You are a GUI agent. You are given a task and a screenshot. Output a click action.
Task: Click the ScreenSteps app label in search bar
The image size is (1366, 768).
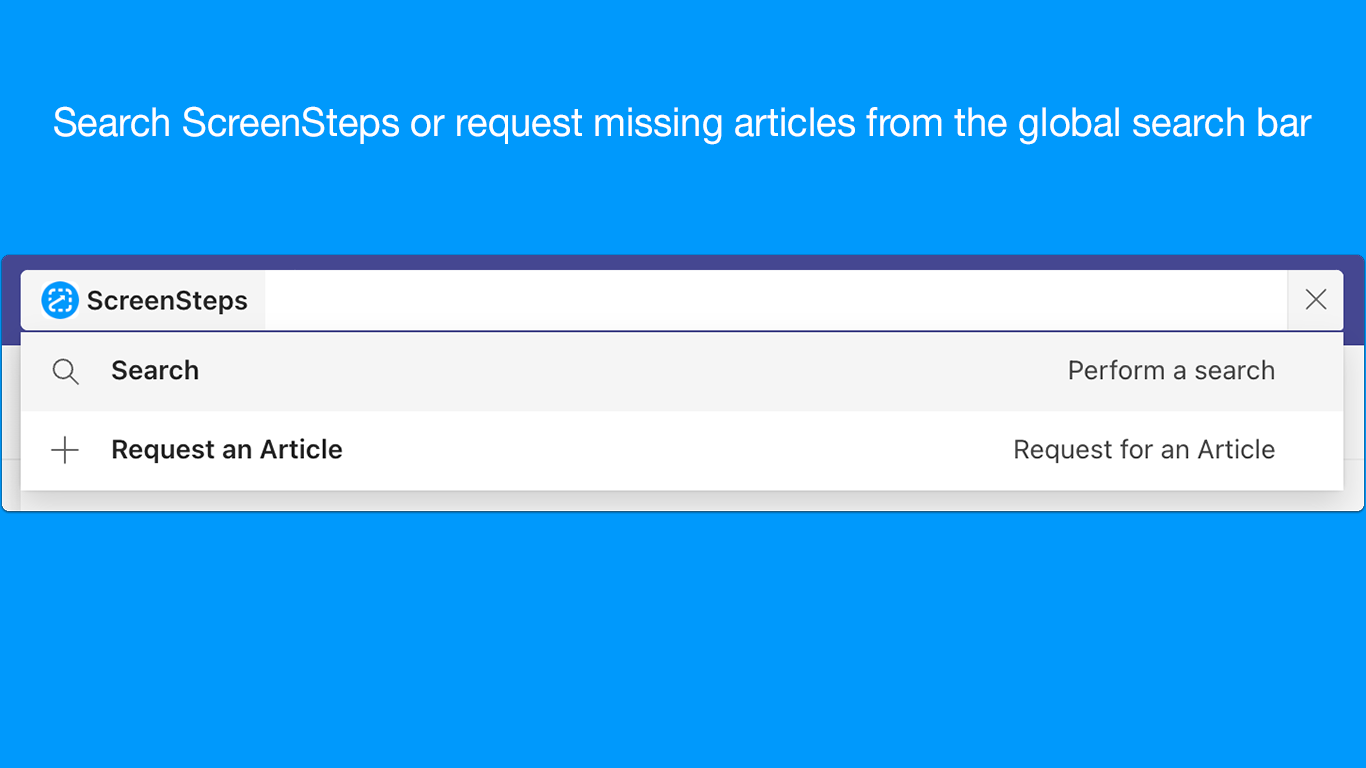pos(167,301)
